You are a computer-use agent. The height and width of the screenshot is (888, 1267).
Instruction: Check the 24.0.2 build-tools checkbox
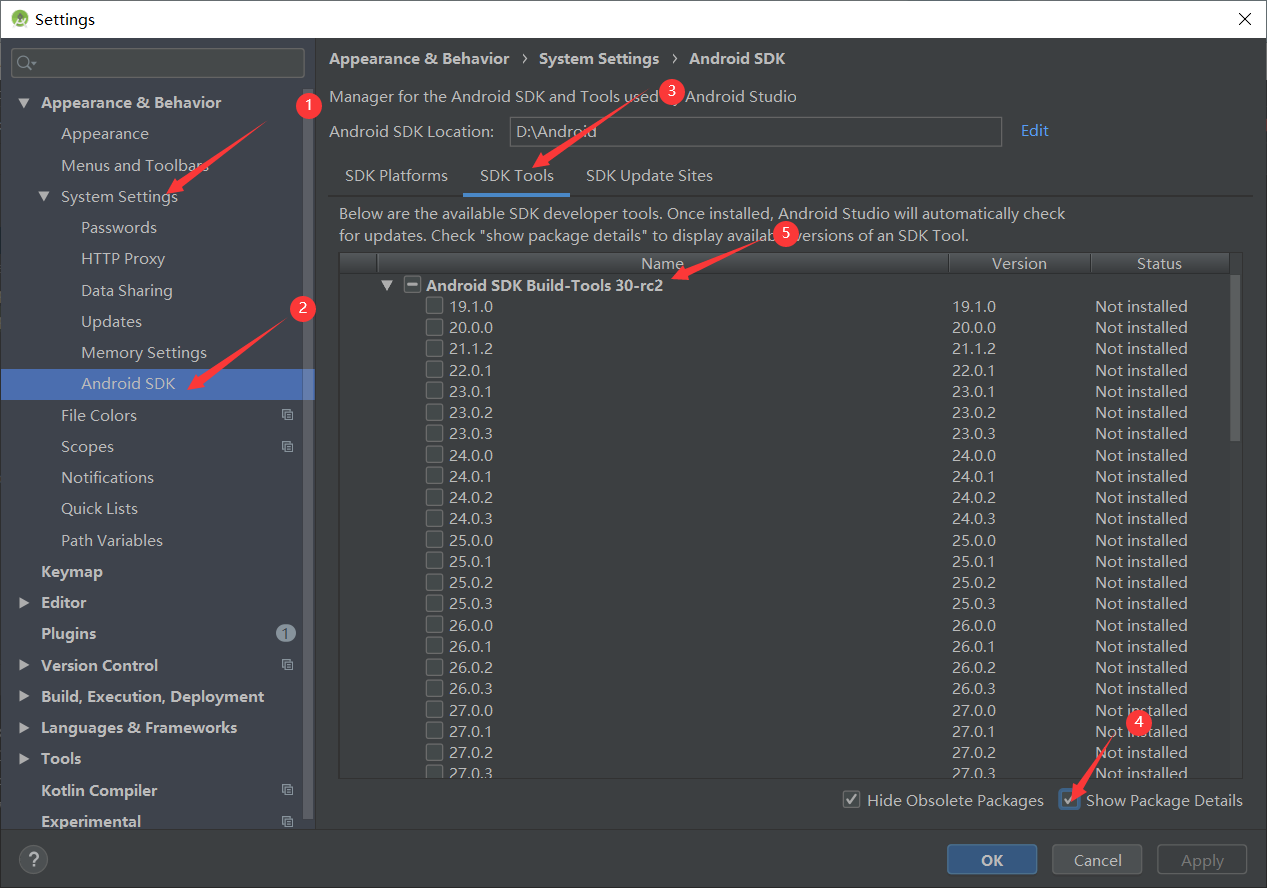pyautogui.click(x=434, y=497)
